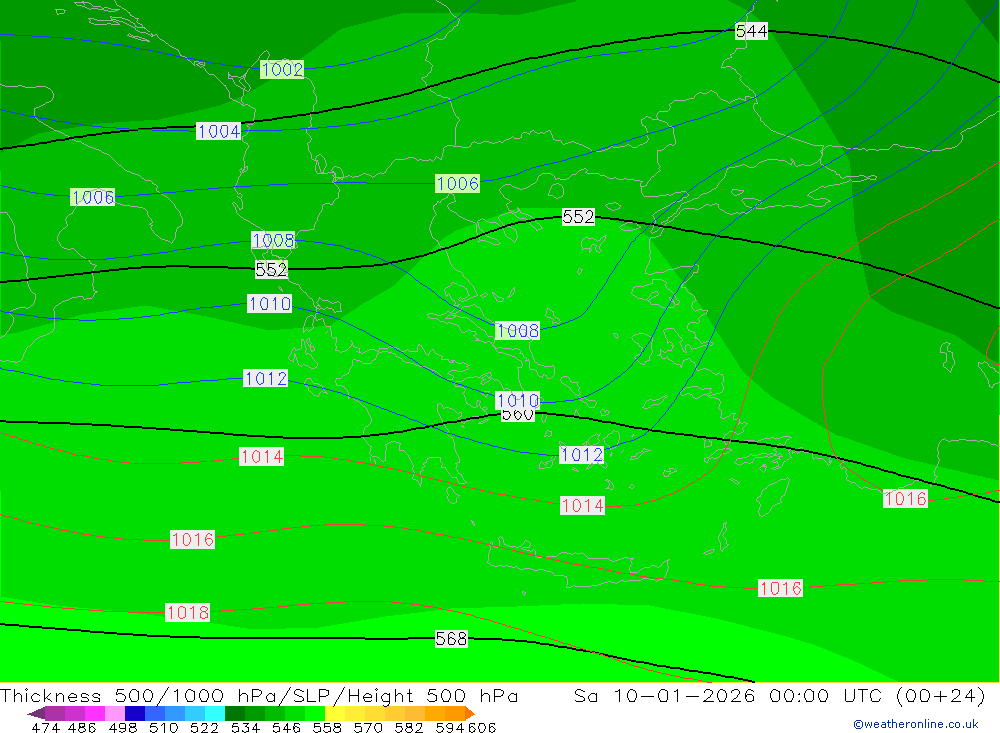Select the orange arrow end of the legend
Screen dimensions: 1000x733
[x=469, y=713]
